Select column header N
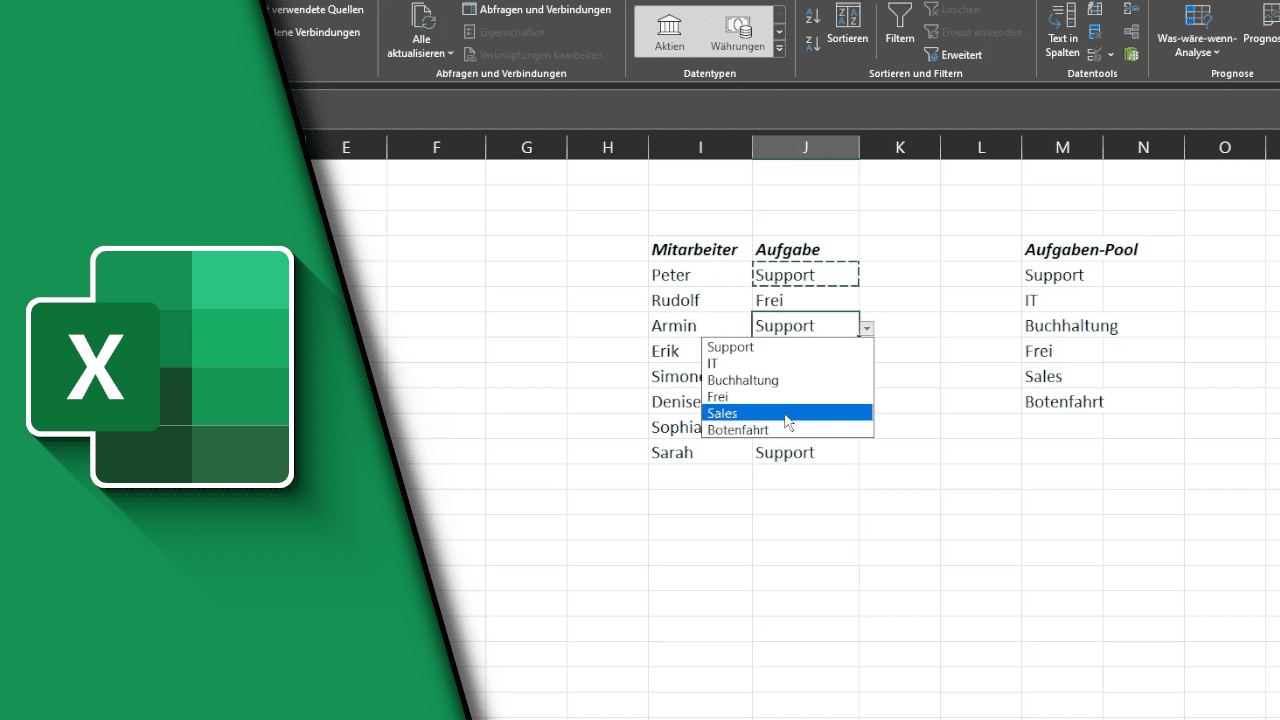Viewport: 1280px width, 720px height. [x=1143, y=147]
